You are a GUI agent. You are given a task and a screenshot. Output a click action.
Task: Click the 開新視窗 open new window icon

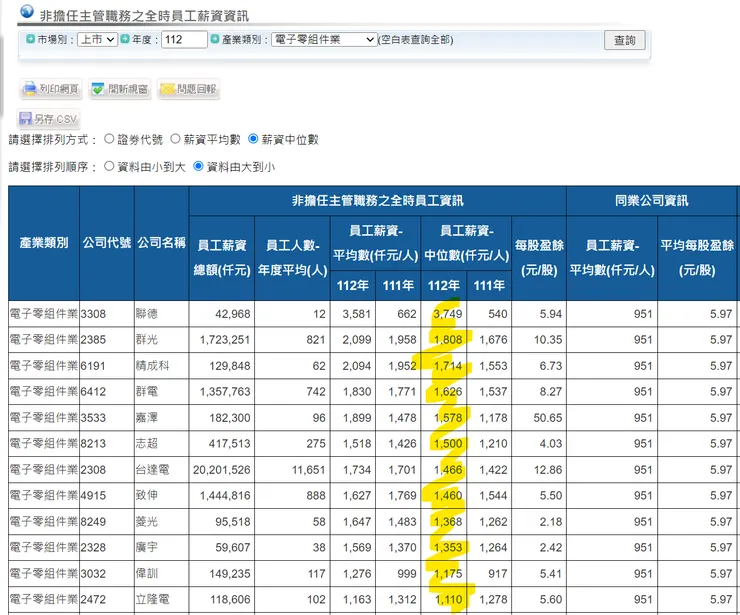98,90
